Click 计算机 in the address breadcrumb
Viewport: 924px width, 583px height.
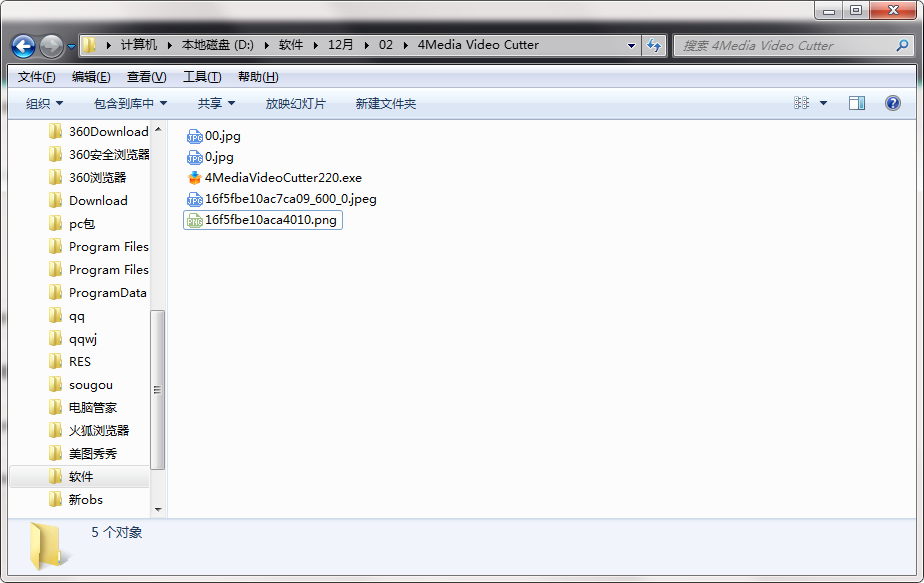click(139, 45)
